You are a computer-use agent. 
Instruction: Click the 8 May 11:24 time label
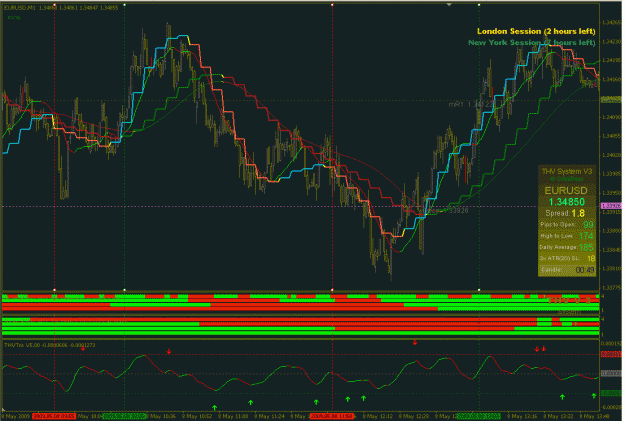click(269, 416)
